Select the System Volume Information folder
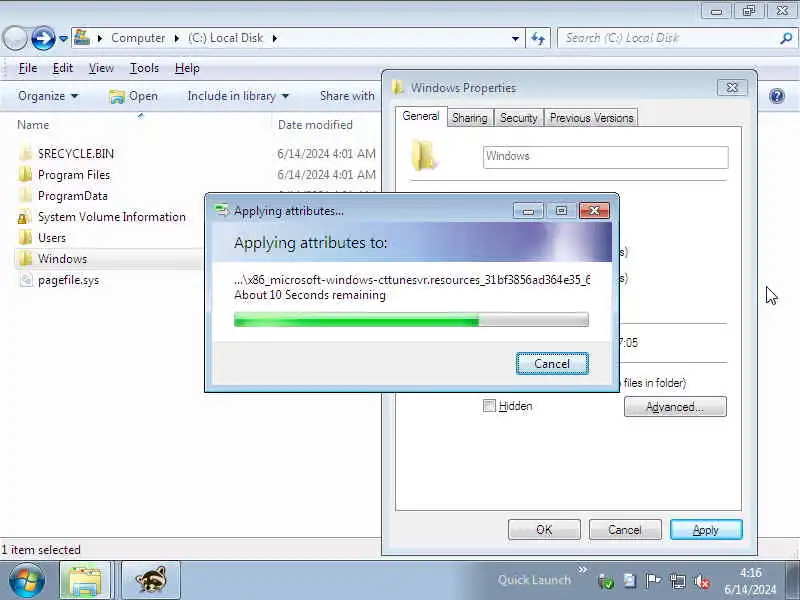Viewport: 800px width, 600px height. pyautogui.click(x=111, y=217)
